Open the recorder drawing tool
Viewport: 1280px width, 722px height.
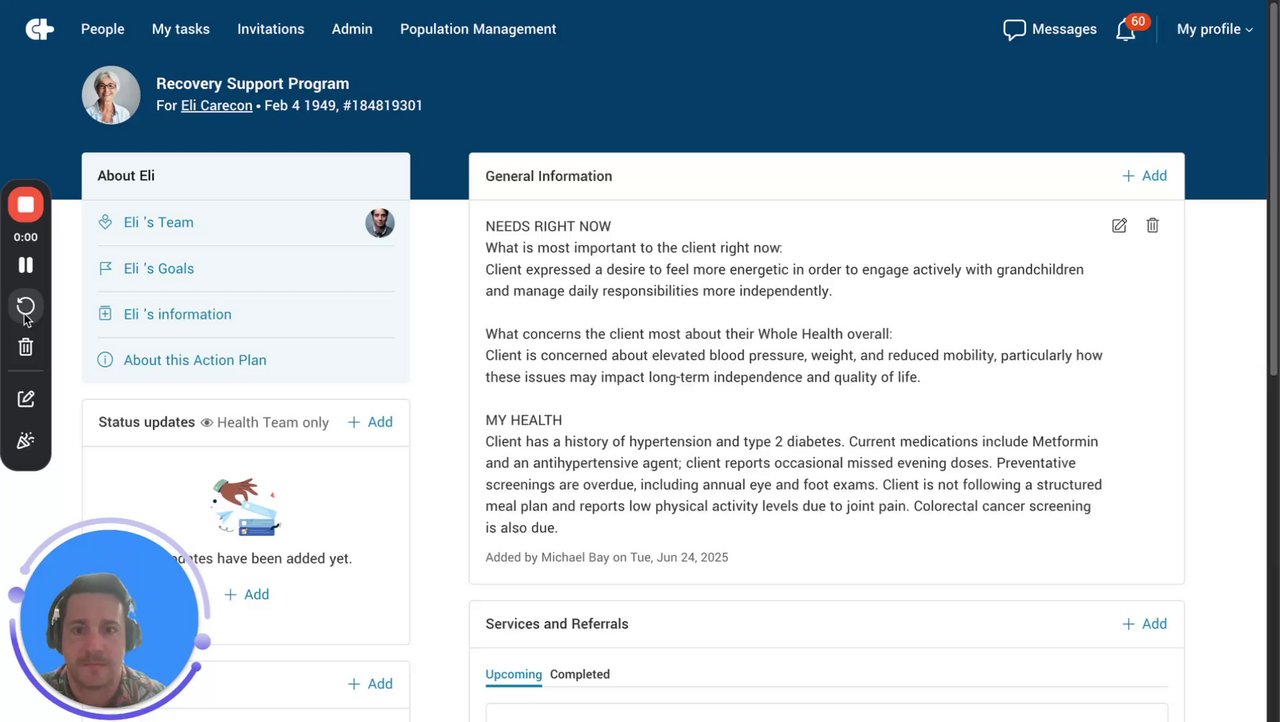coord(26,399)
